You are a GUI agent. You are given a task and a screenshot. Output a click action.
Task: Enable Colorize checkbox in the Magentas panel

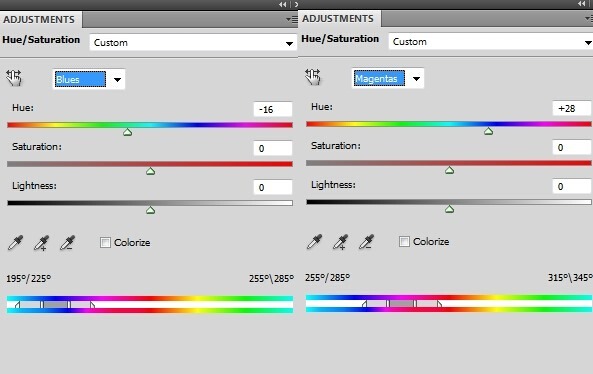click(404, 241)
